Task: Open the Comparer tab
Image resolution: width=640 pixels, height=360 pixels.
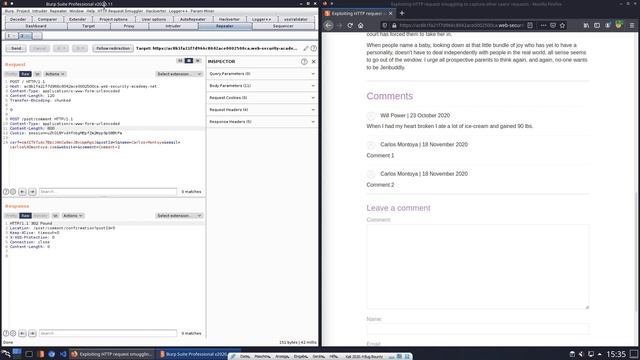Action: [47, 19]
